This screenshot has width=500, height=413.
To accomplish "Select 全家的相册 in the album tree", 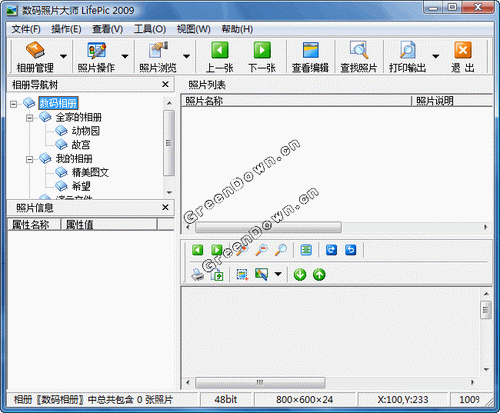I will (79, 117).
